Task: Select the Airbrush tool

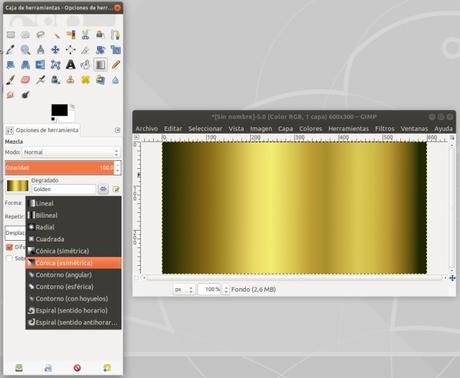Action: (x=40, y=80)
